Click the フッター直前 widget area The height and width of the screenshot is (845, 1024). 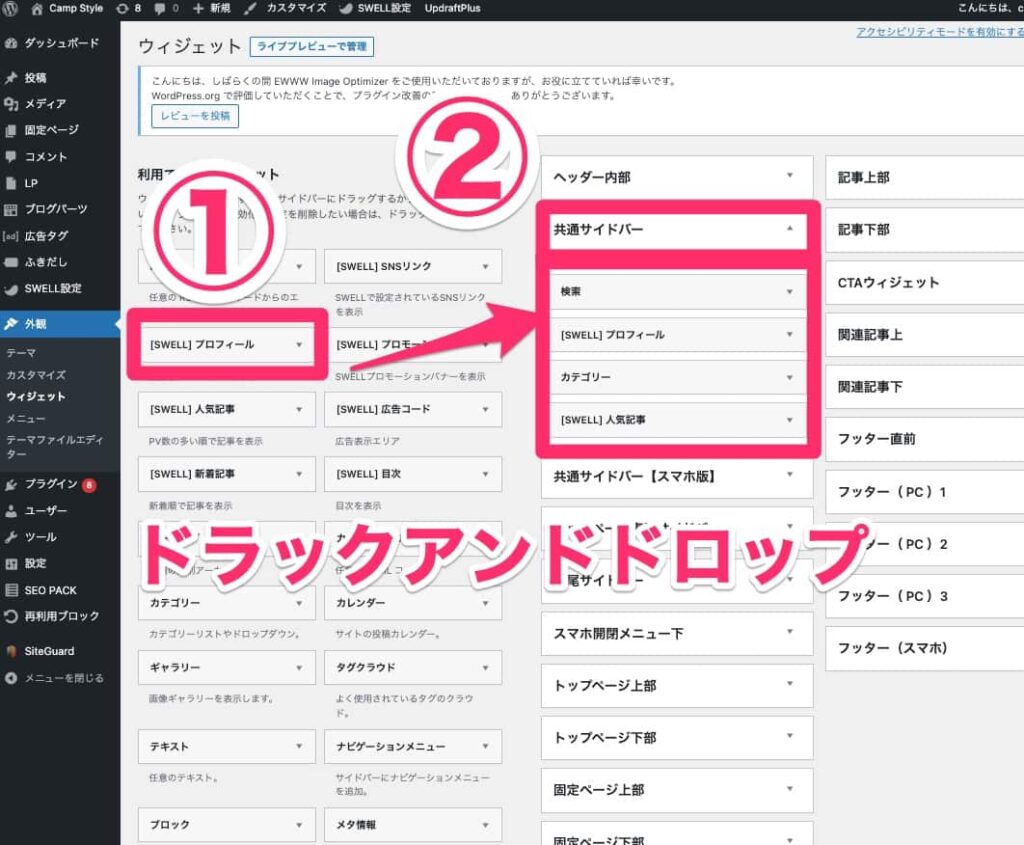pyautogui.click(x=925, y=439)
